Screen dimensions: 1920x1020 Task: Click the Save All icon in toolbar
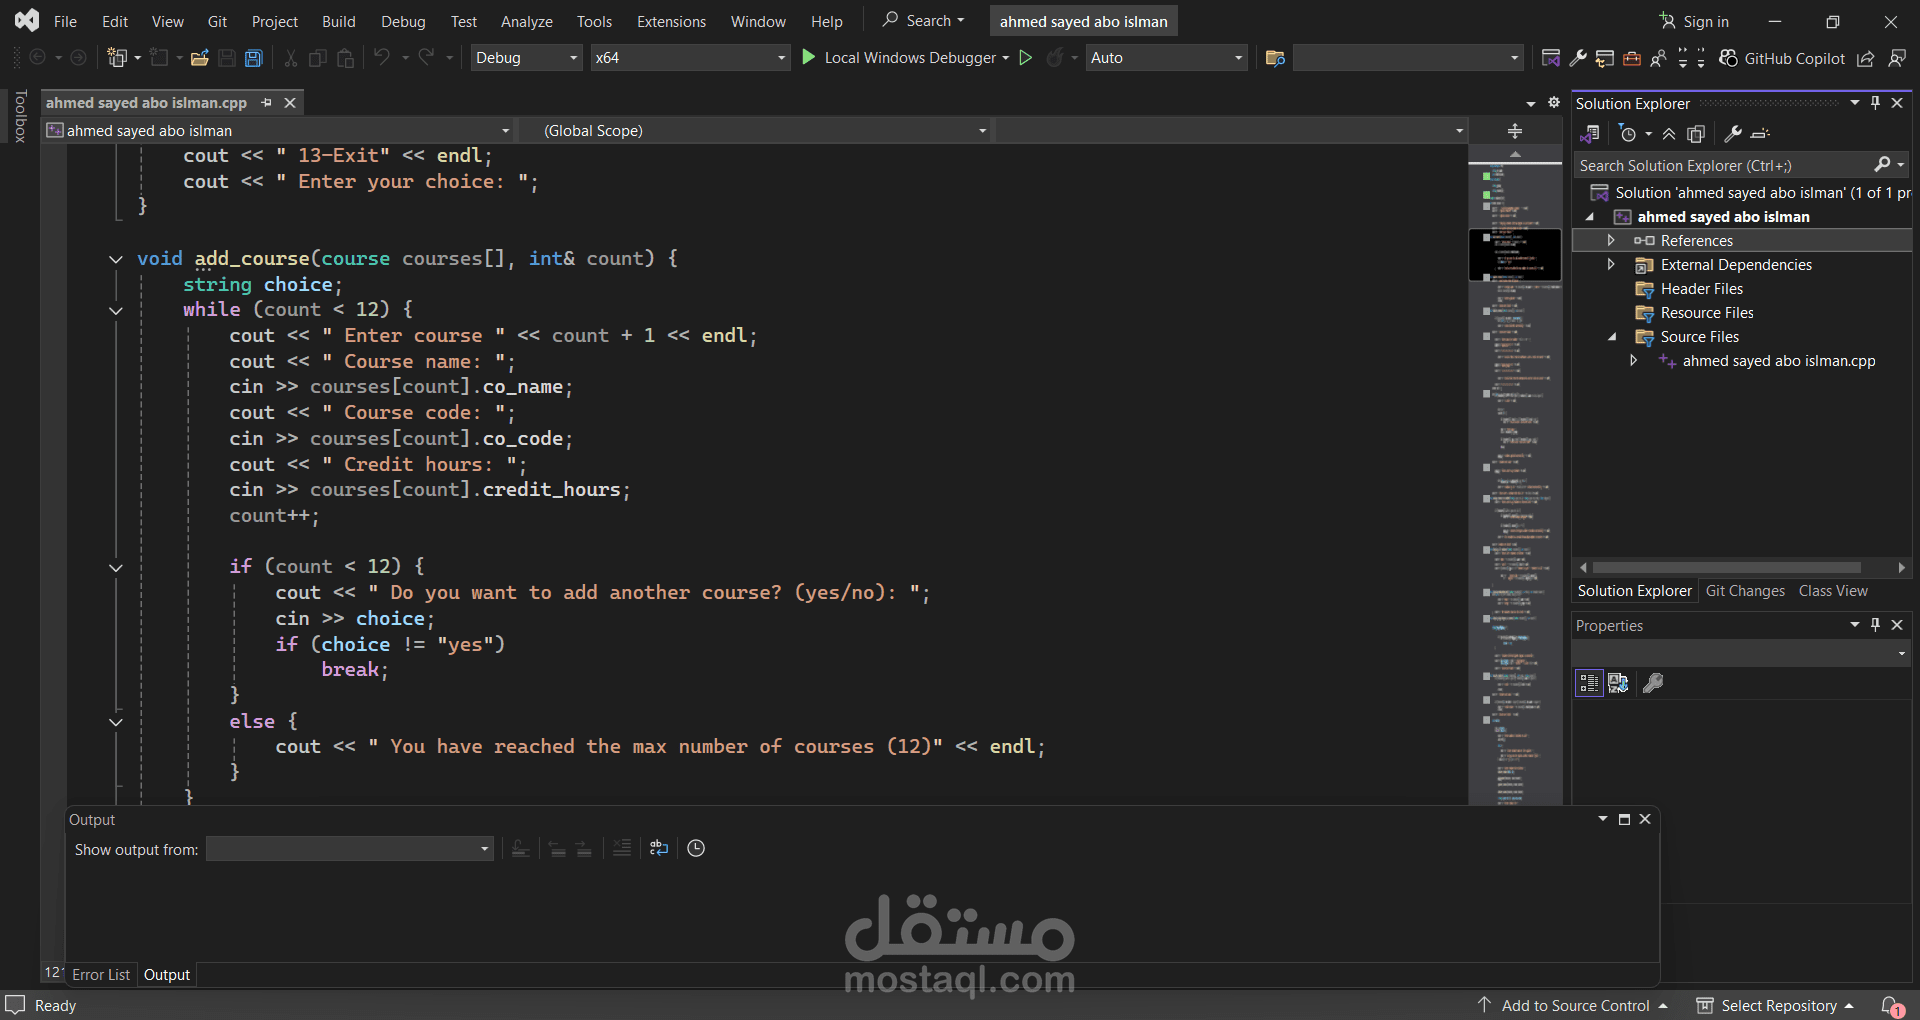(x=254, y=58)
